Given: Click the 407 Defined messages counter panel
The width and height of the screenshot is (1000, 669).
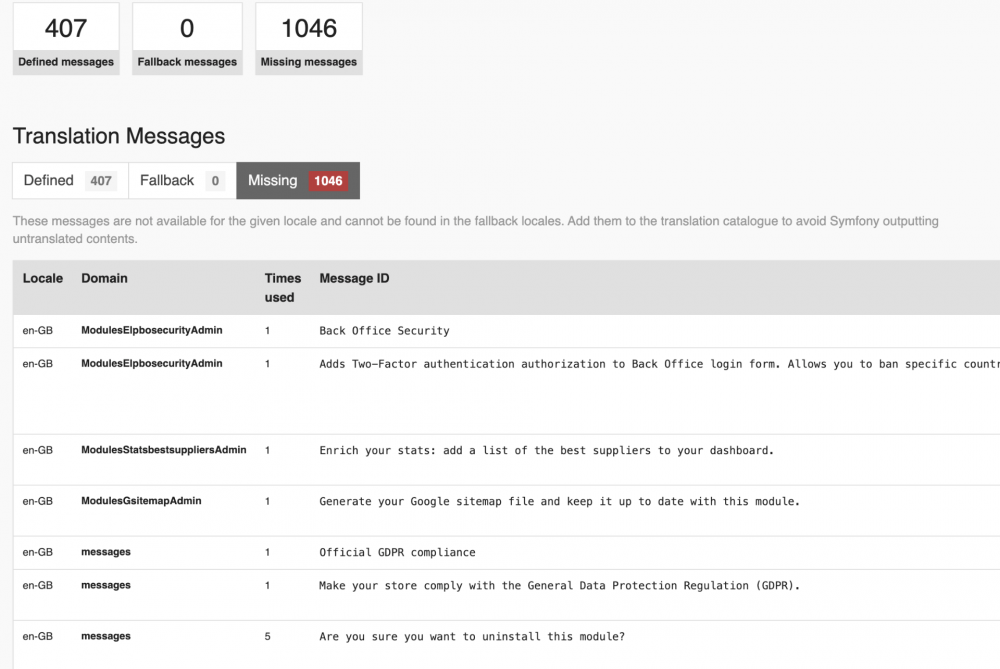Looking at the screenshot, I should click(66, 38).
